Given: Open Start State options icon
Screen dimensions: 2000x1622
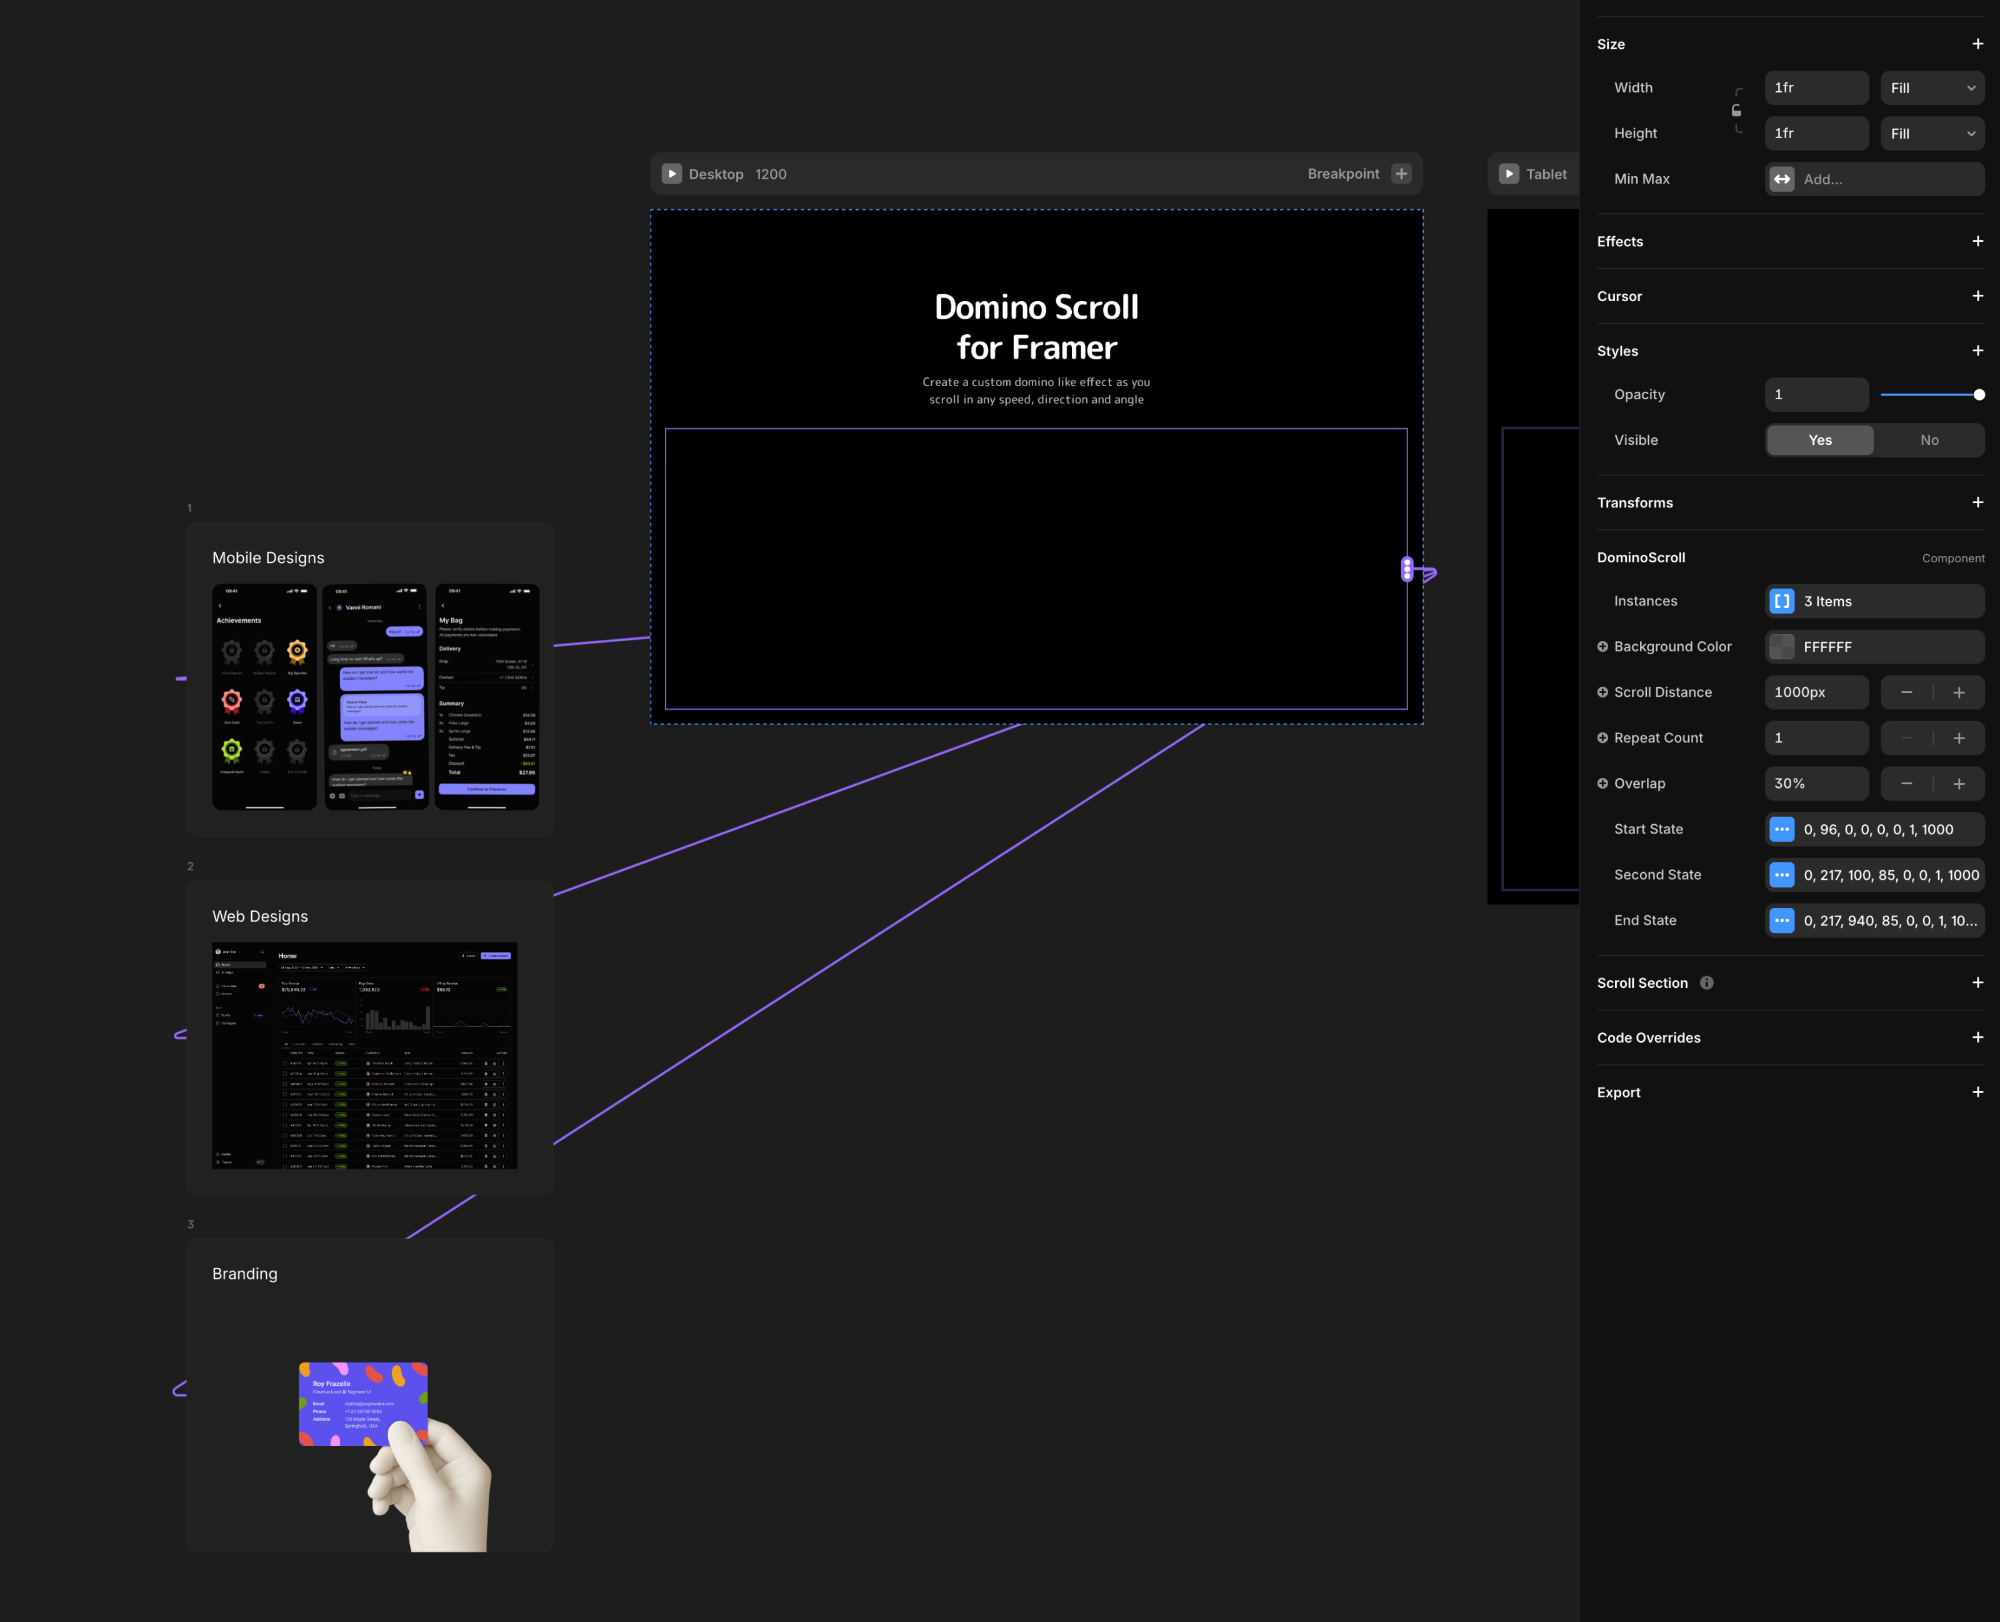Looking at the screenshot, I should [x=1782, y=829].
